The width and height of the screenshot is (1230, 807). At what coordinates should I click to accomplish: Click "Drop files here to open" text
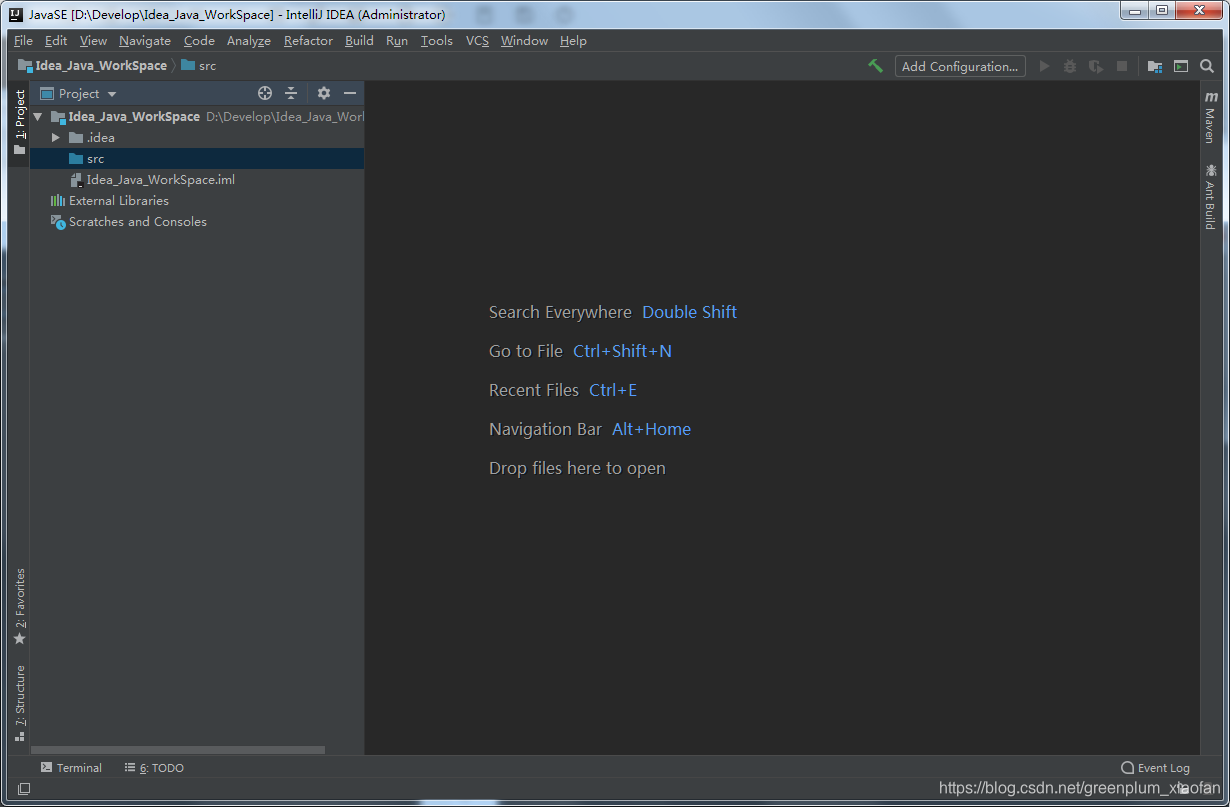577,468
